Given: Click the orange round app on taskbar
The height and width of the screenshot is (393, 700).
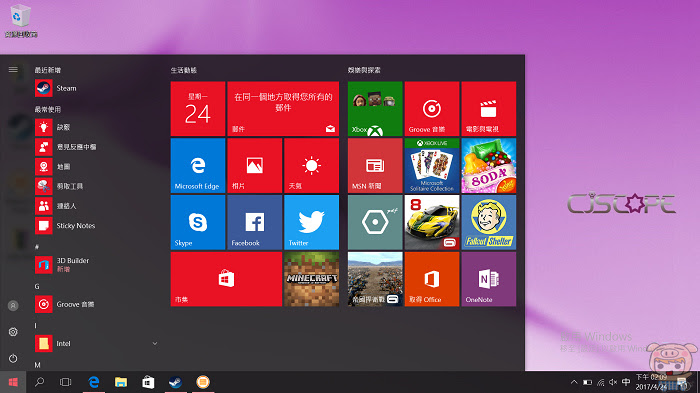Looking at the screenshot, I should (203, 382).
